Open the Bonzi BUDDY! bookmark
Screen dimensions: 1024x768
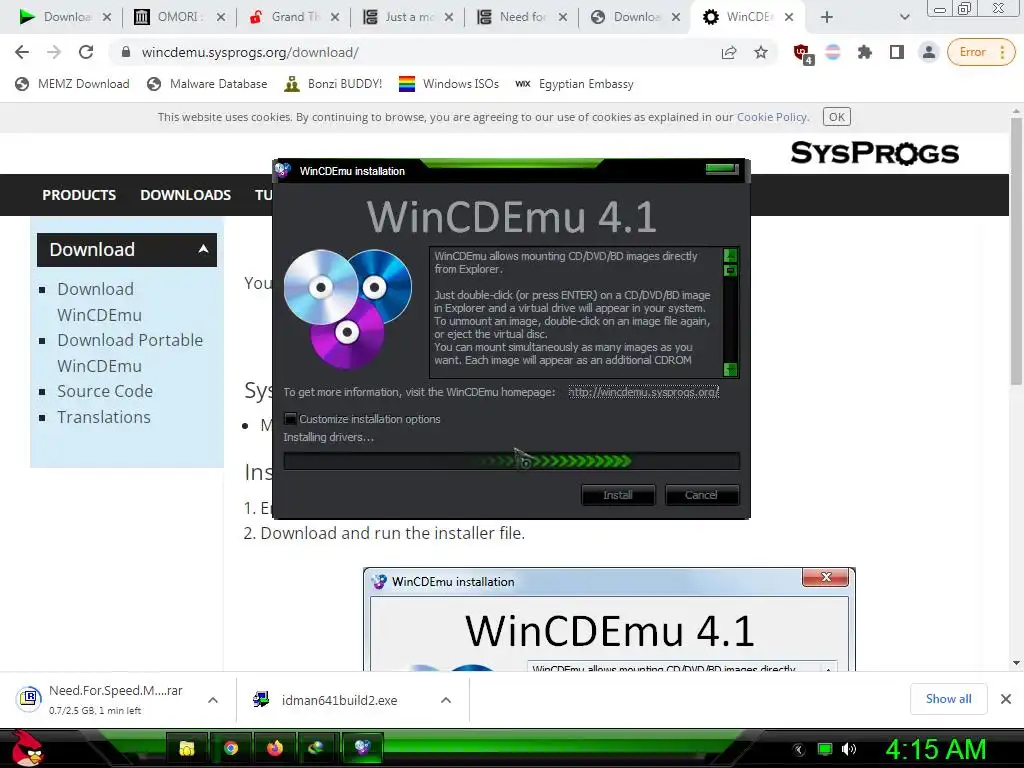click(334, 84)
